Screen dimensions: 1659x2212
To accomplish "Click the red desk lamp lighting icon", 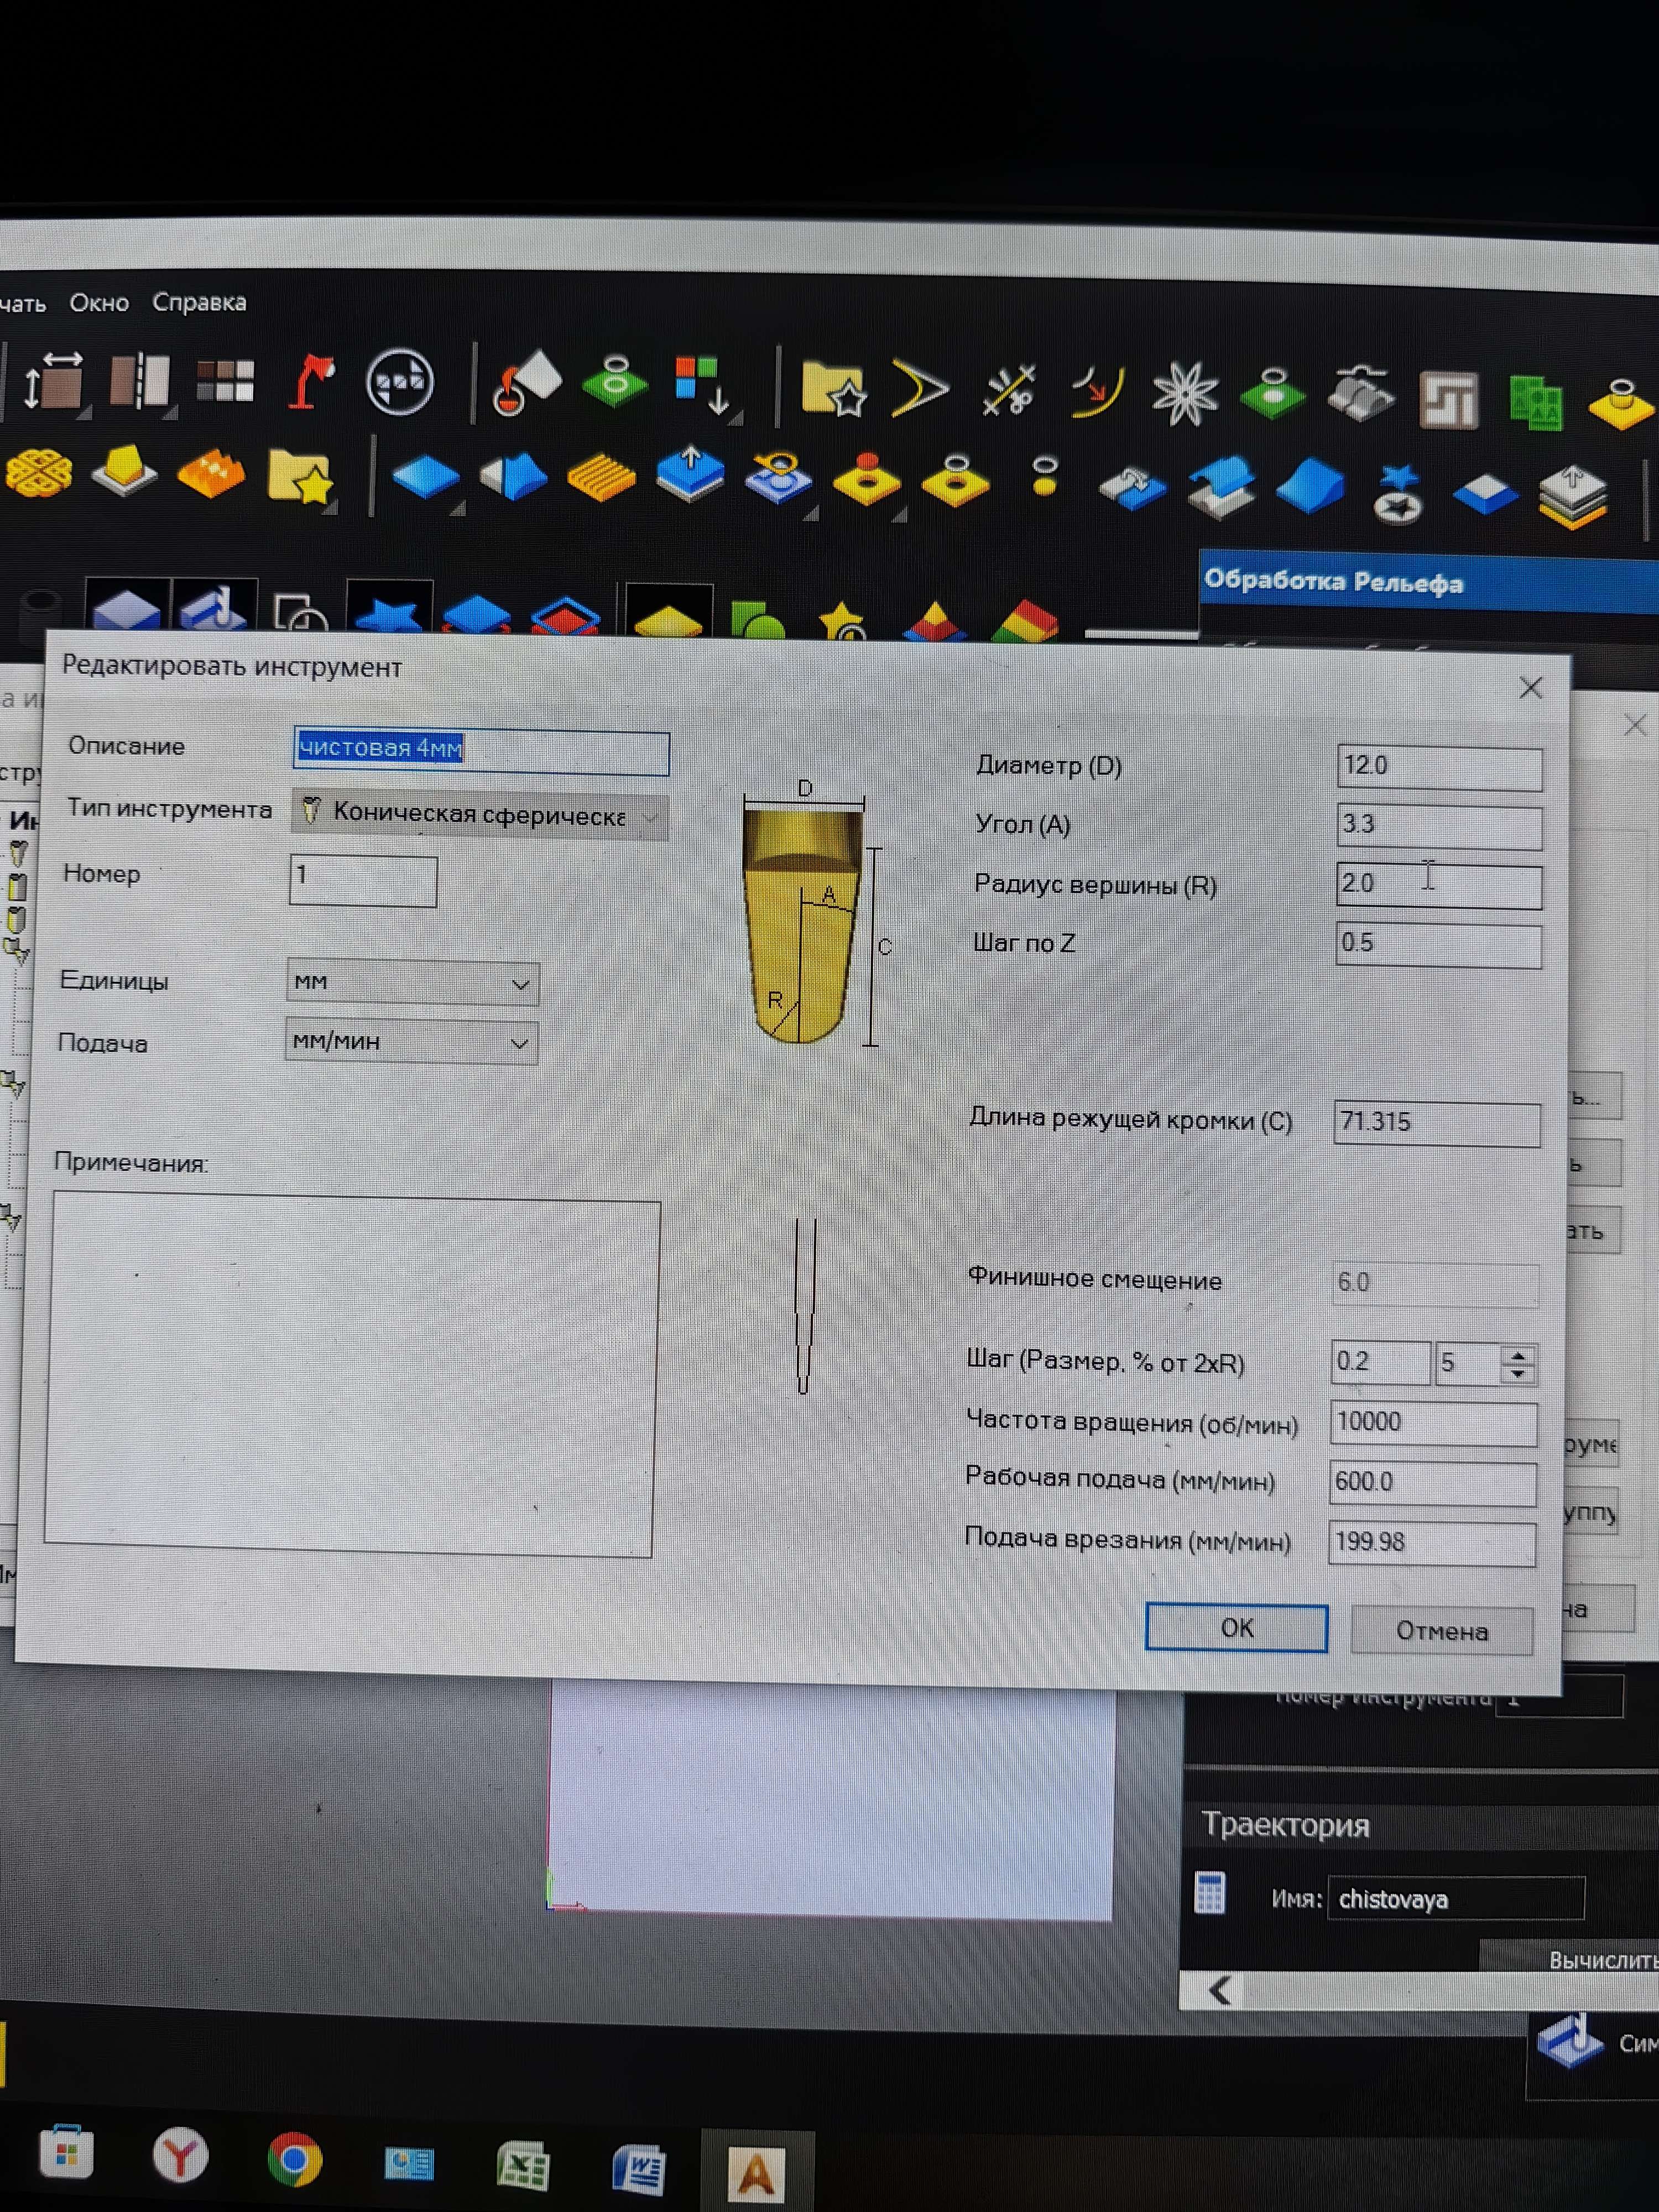I will [x=312, y=381].
